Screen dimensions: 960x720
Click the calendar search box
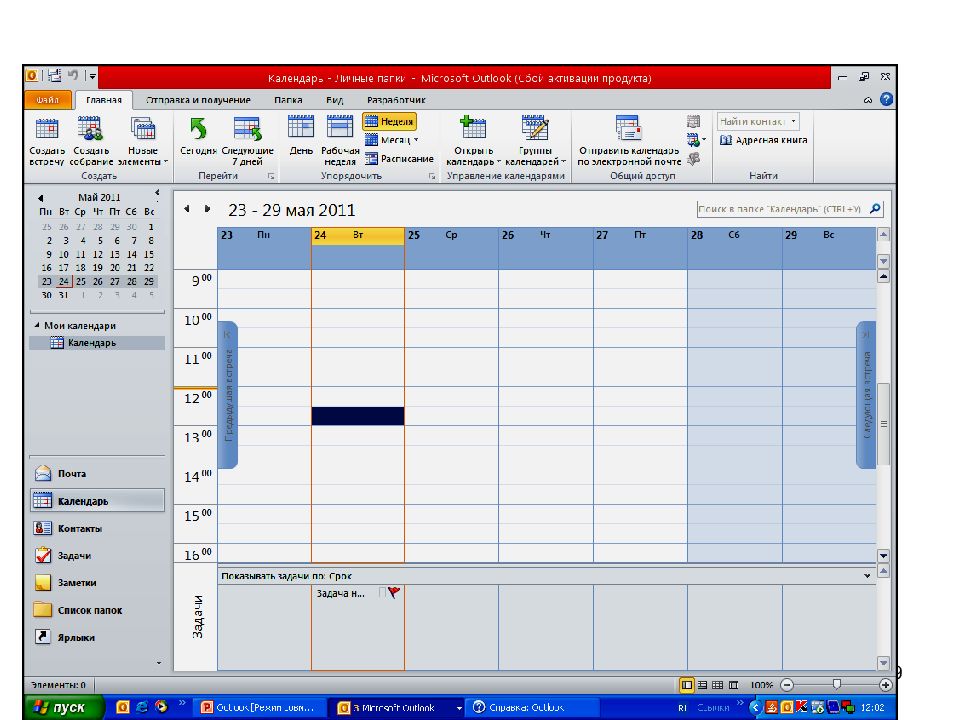782,209
